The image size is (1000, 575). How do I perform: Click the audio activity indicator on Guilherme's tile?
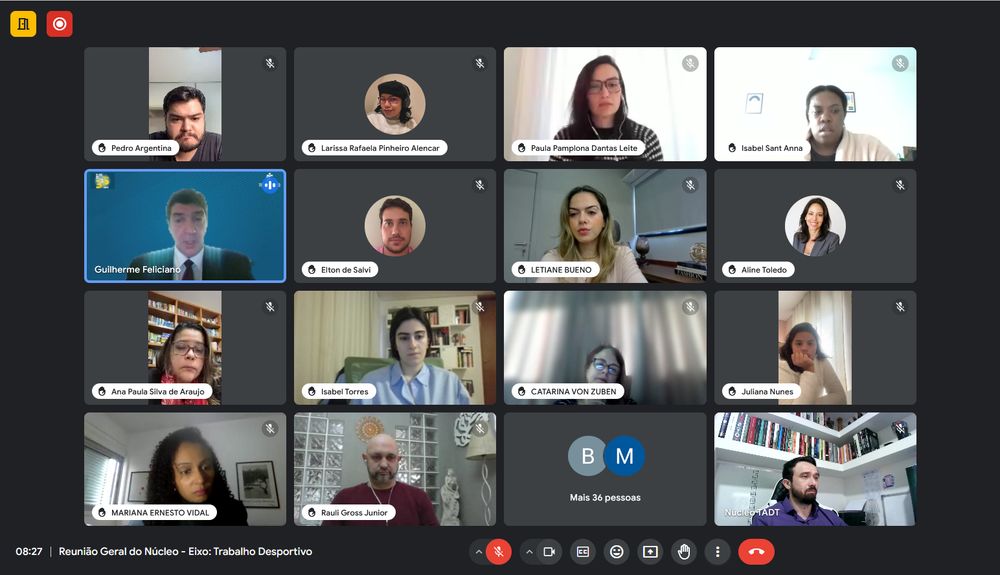pos(270,185)
